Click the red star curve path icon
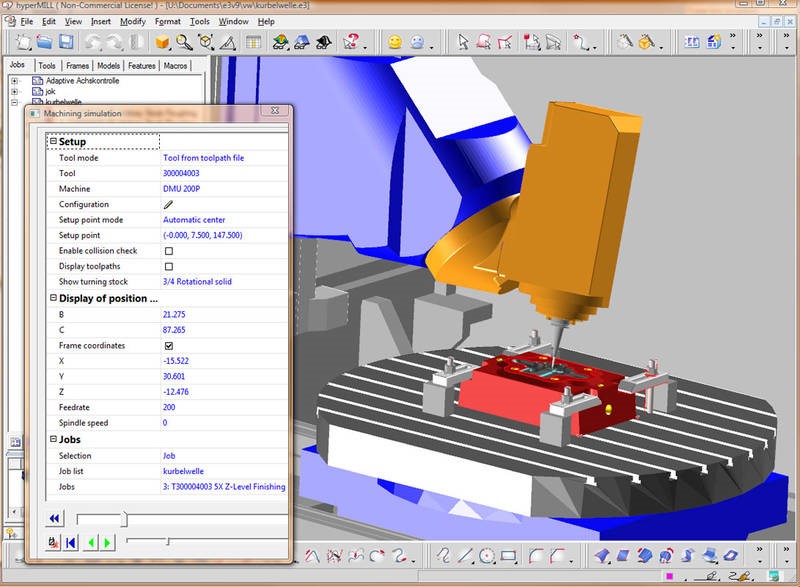800x587 pixels. [x=580, y=42]
